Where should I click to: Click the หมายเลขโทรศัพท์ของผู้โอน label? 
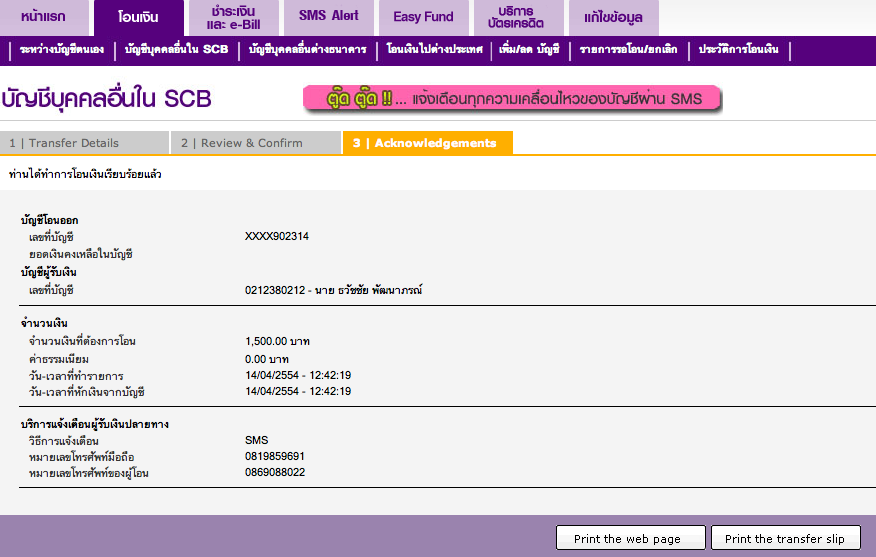[x=89, y=474]
